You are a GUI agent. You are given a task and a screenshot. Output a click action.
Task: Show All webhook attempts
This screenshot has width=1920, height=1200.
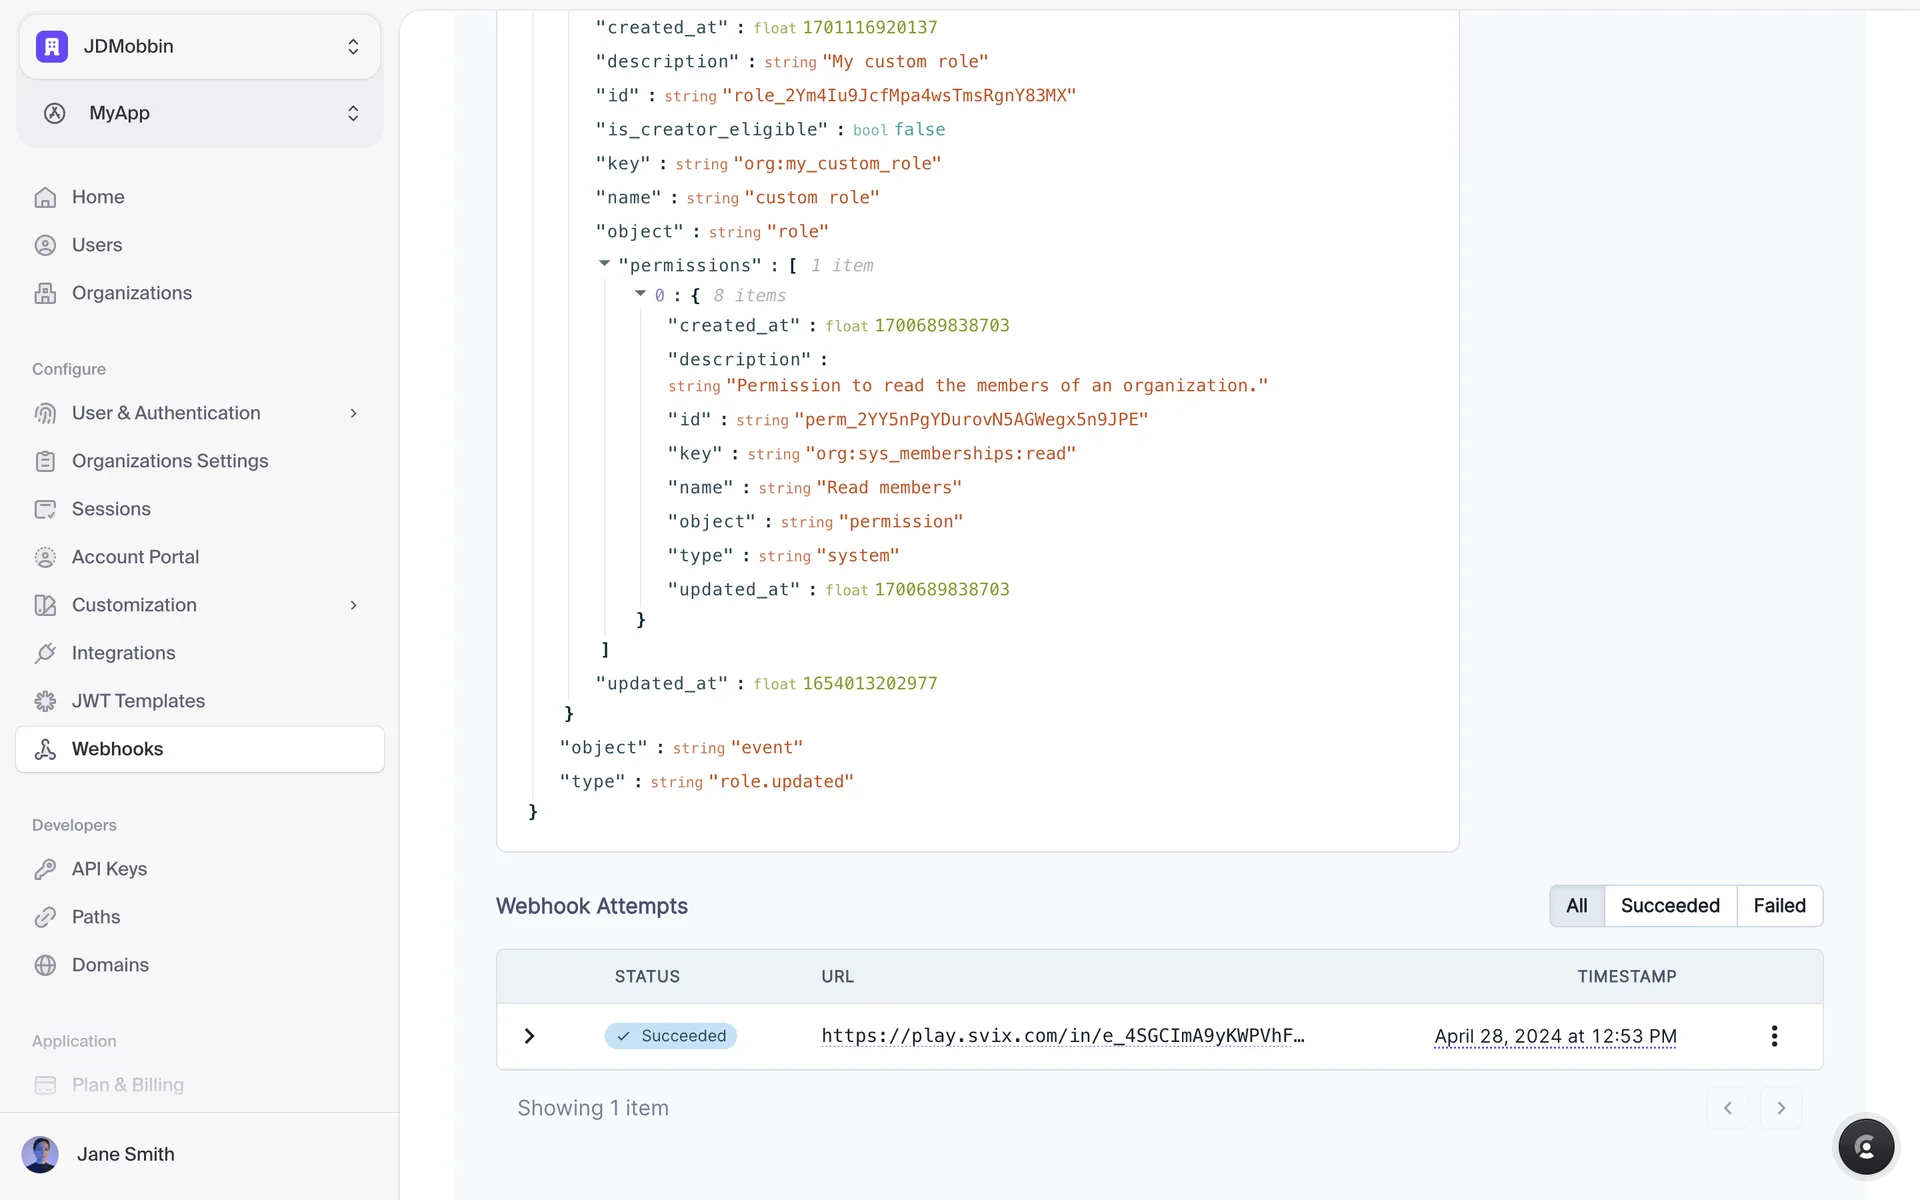(1576, 906)
